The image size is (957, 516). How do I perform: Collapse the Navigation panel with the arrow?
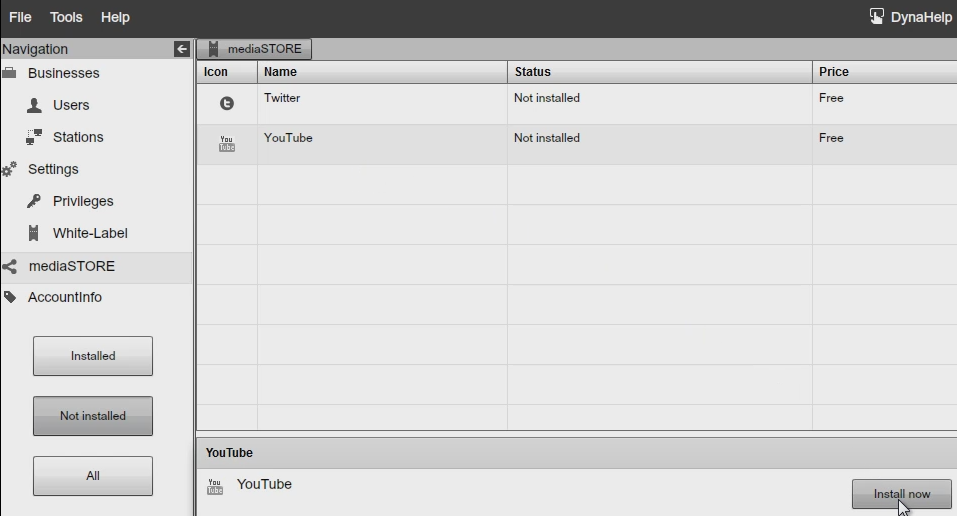tap(182, 49)
